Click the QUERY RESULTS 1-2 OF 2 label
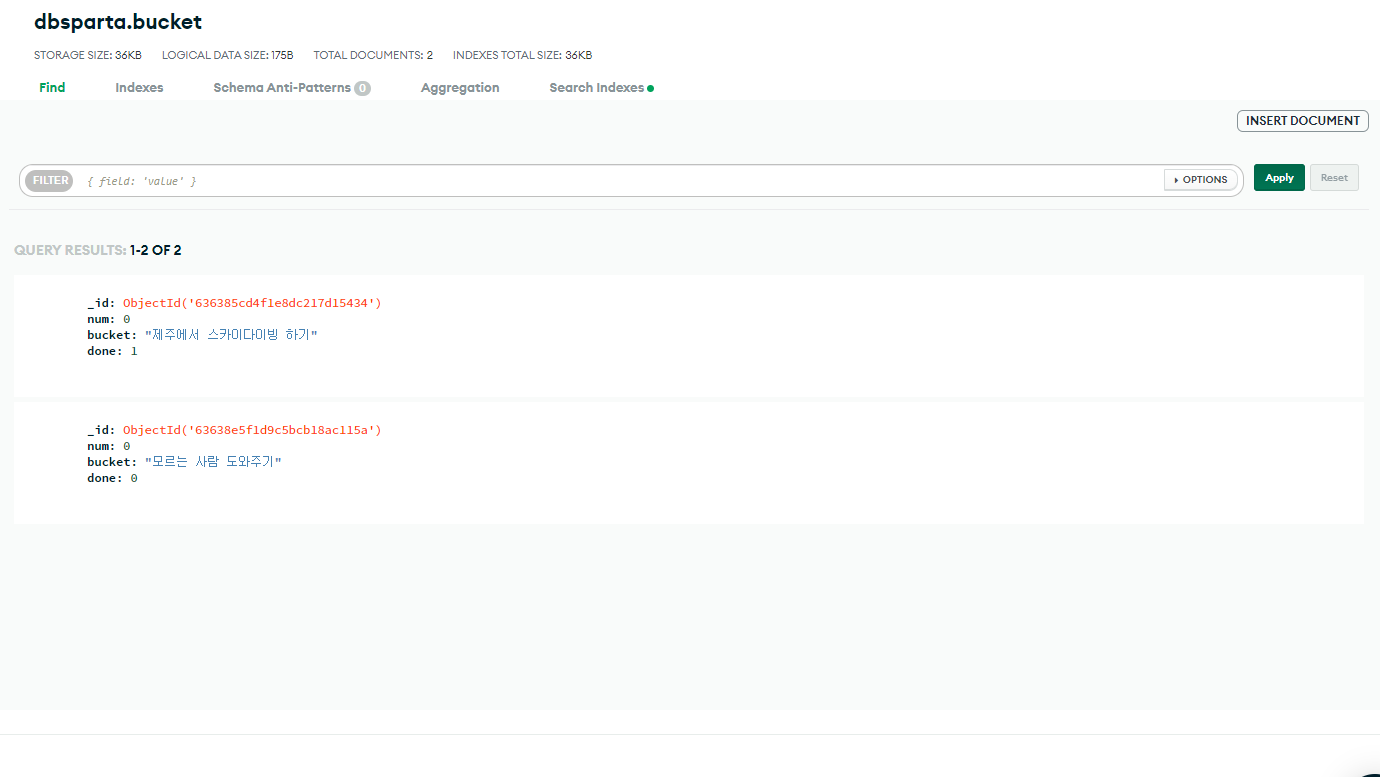 coord(98,250)
